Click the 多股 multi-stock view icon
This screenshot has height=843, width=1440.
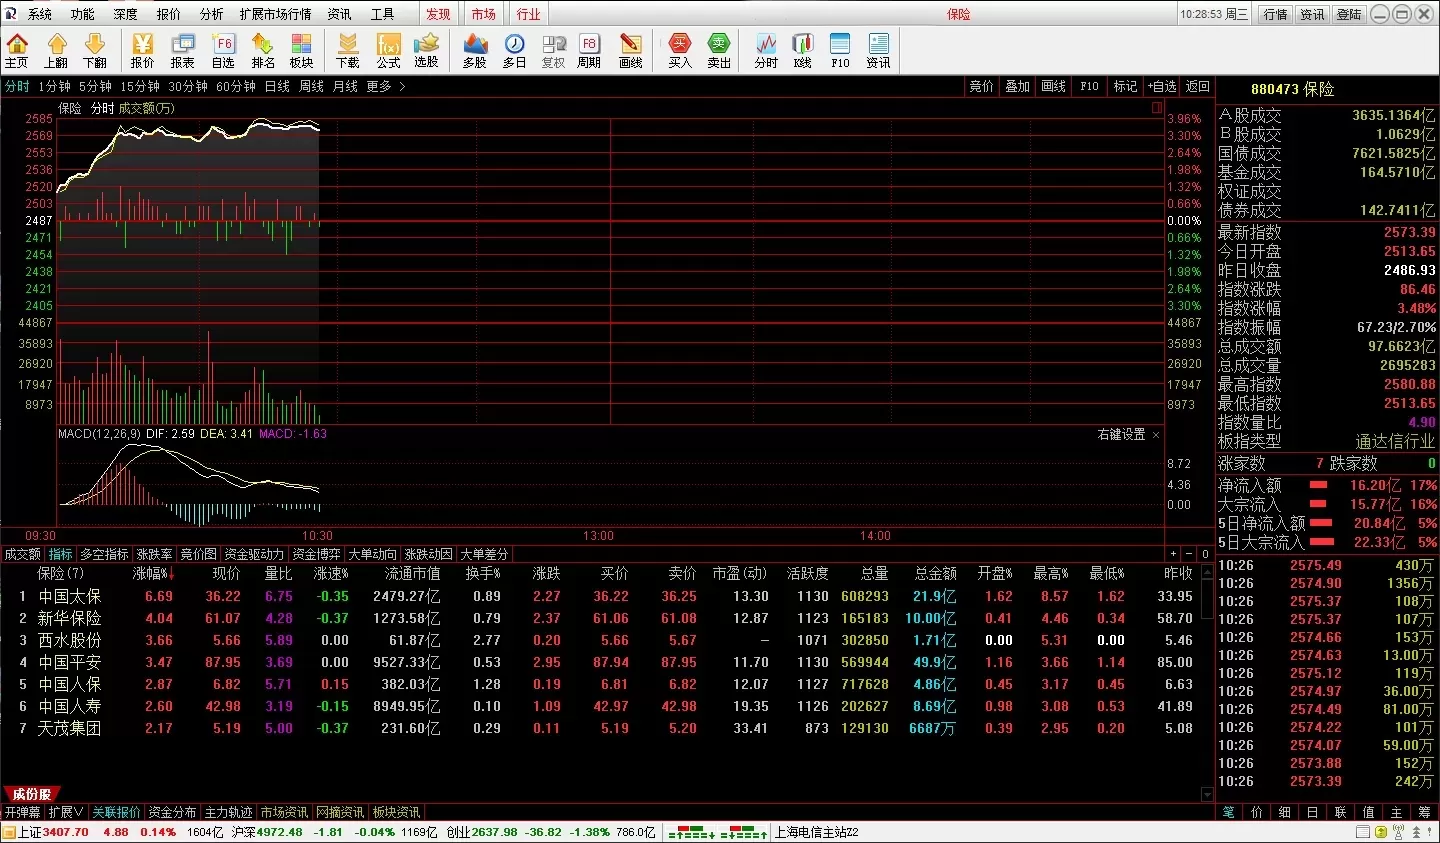pos(474,50)
